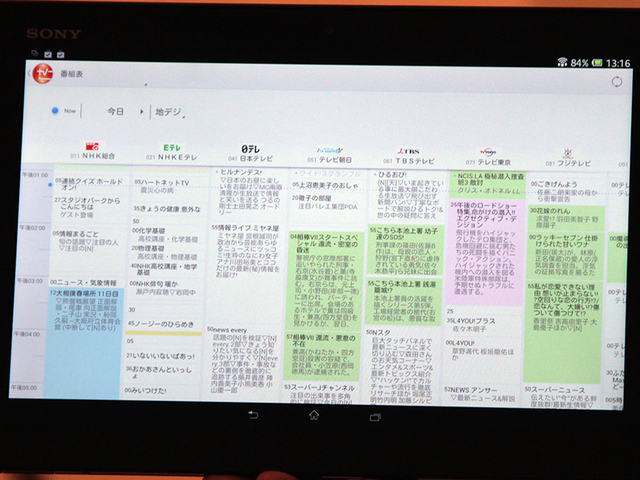
Task: Open ひるおび! program
Action: pos(409,196)
